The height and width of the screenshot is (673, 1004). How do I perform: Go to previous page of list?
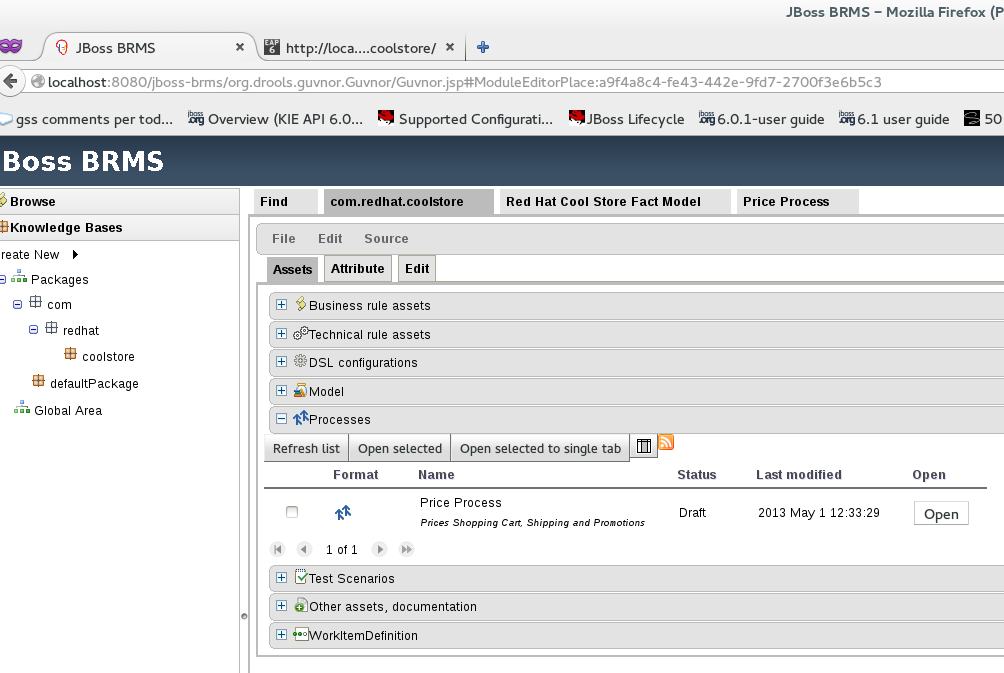tap(304, 549)
